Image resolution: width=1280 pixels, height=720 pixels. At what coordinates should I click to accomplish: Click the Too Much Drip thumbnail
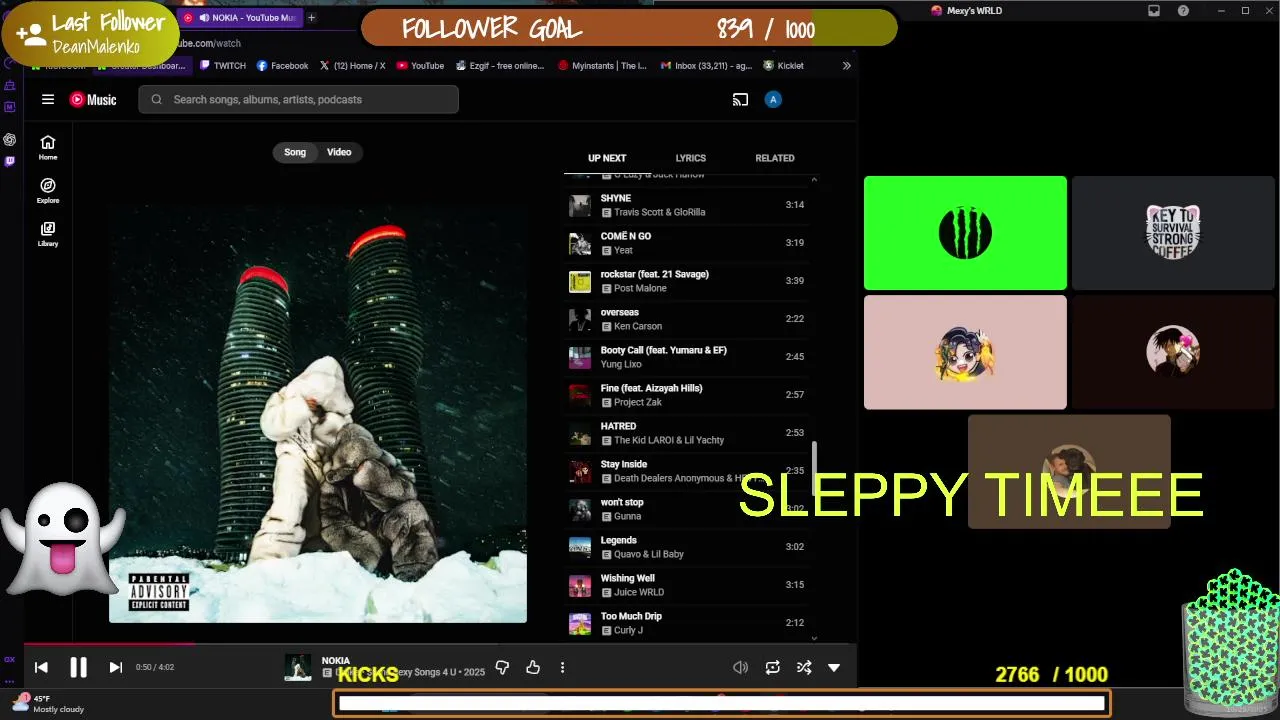pyautogui.click(x=580, y=624)
